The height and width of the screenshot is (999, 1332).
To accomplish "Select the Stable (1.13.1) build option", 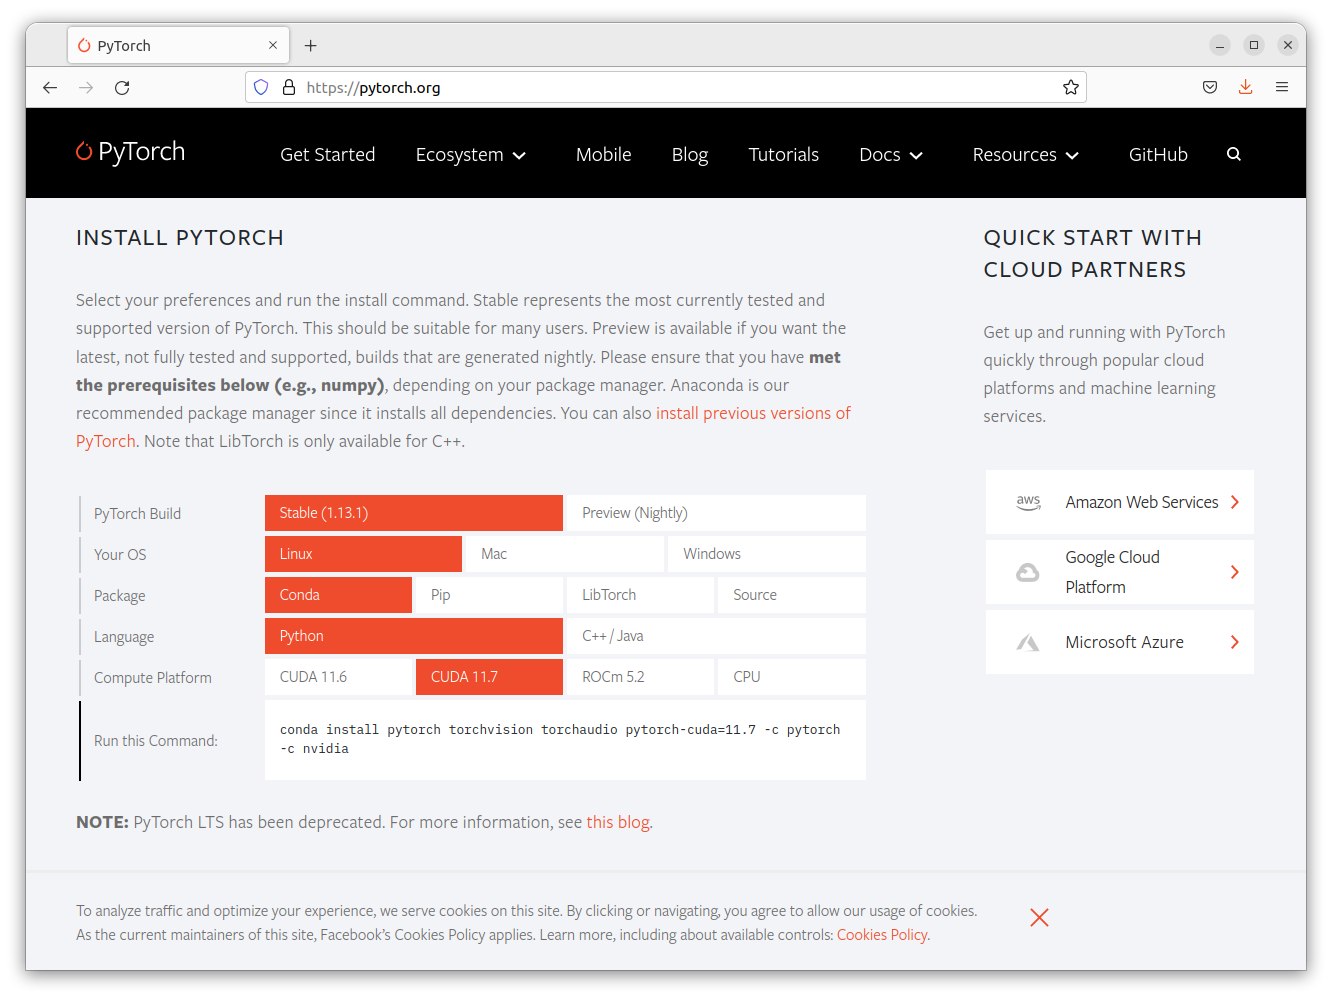I will (x=414, y=513).
